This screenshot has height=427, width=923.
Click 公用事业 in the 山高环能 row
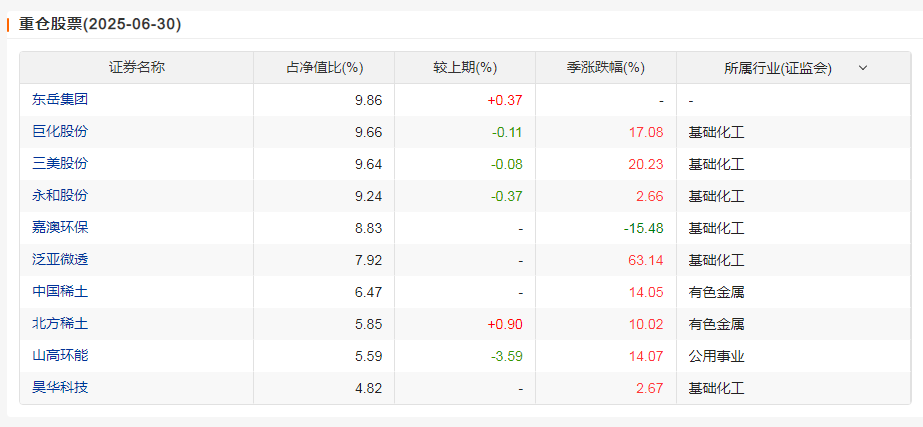[716, 356]
